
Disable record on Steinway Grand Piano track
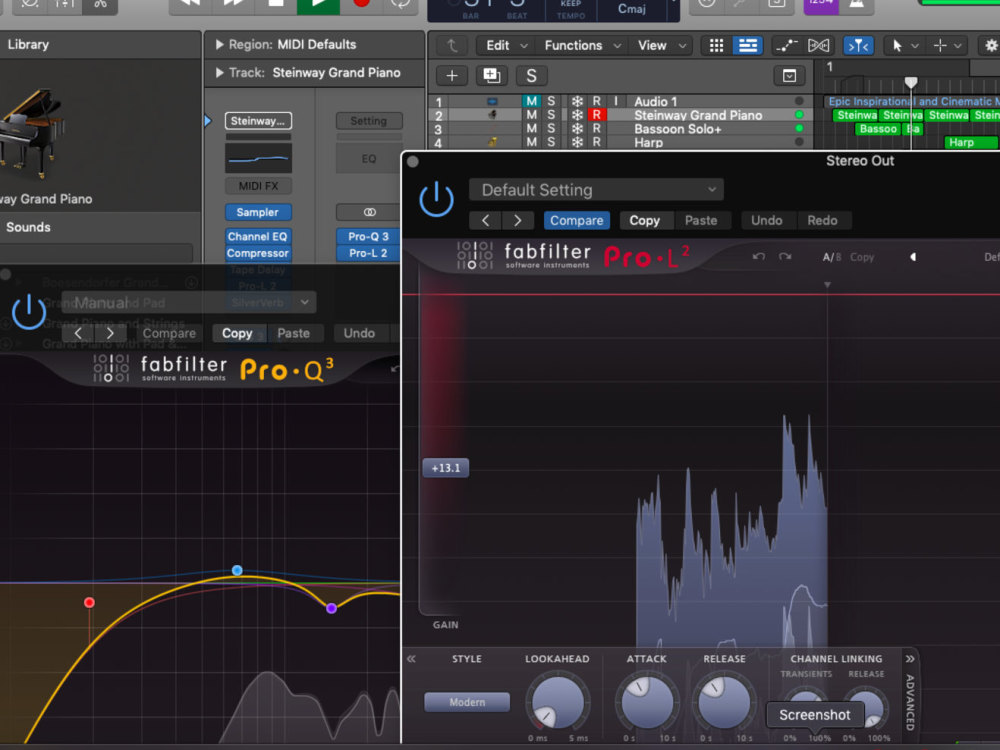pos(596,115)
